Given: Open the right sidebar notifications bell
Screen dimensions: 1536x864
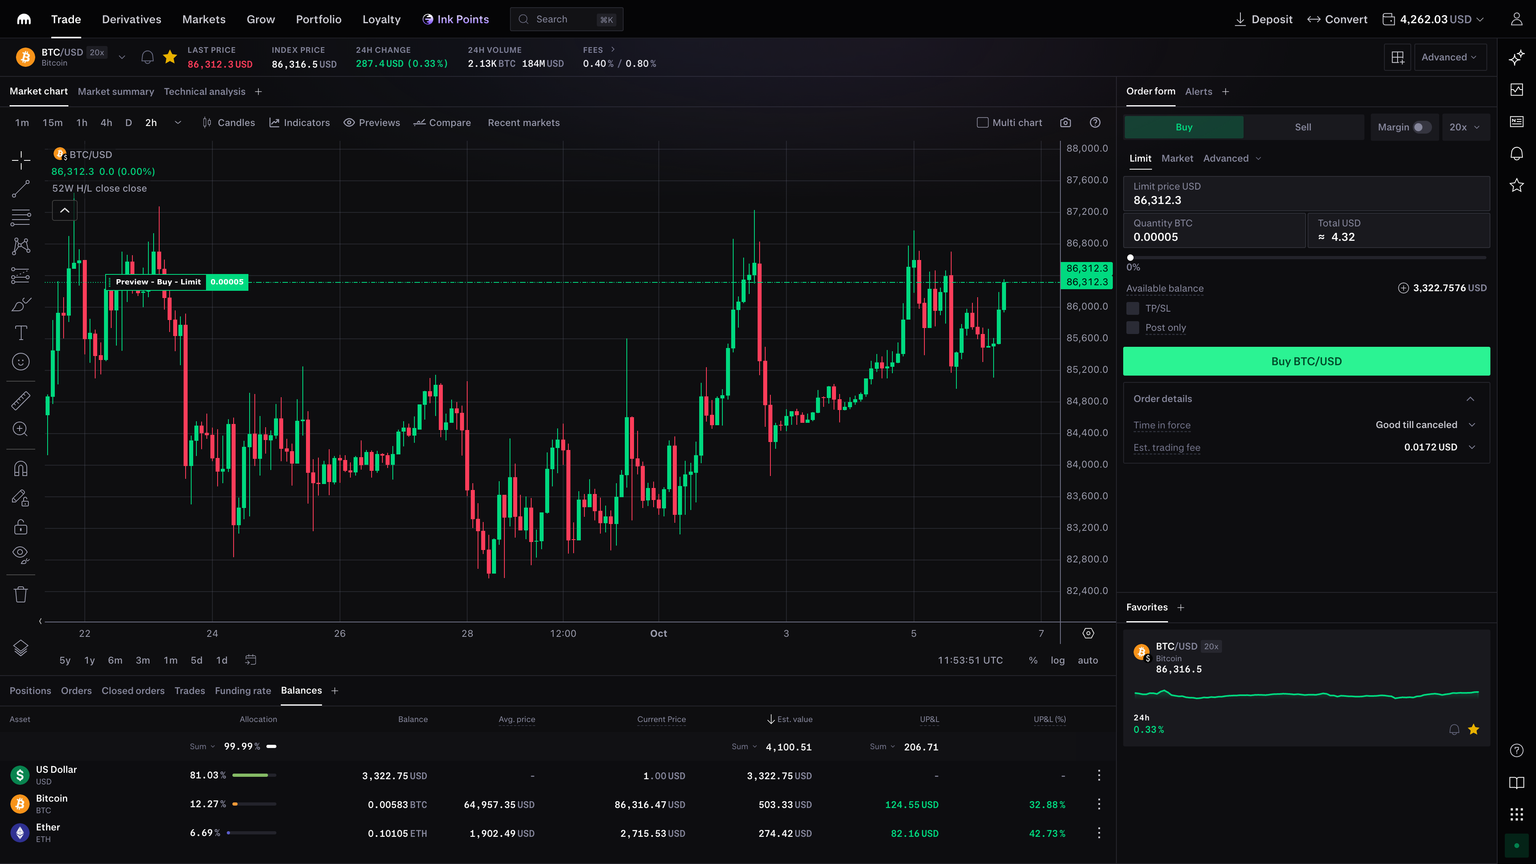Looking at the screenshot, I should 1517,153.
